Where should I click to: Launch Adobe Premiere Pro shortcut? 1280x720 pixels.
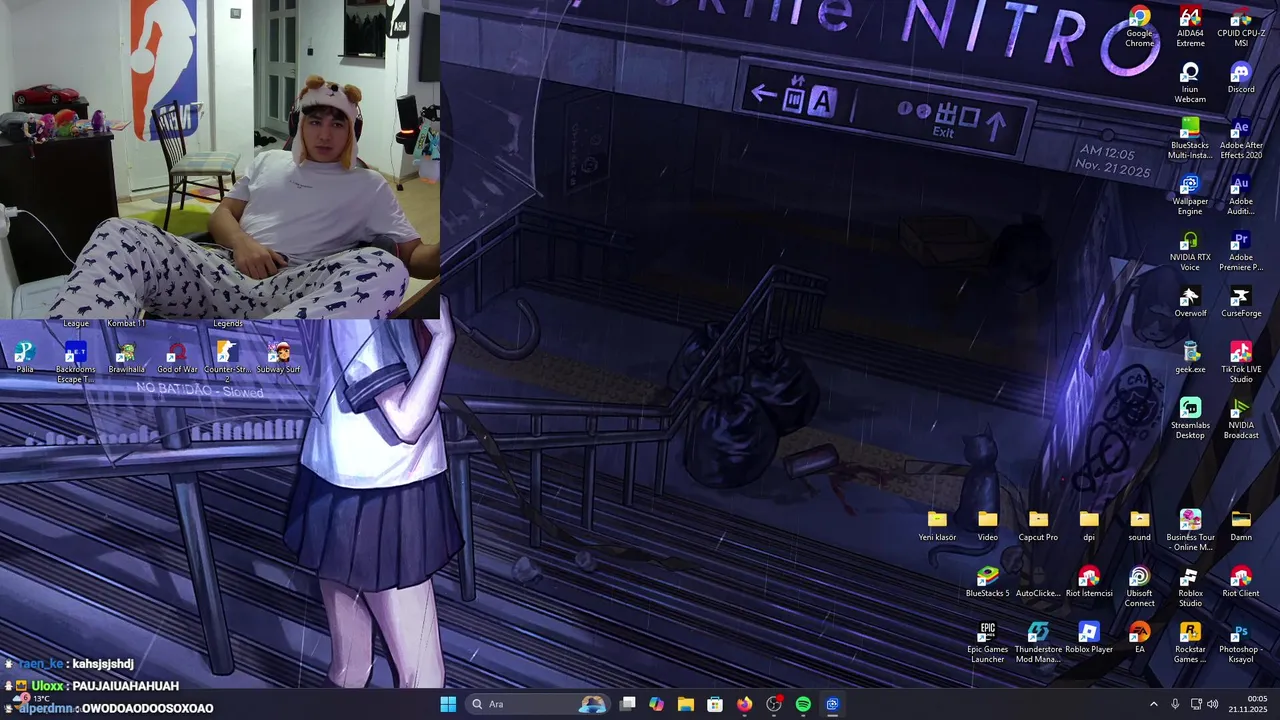point(1241,251)
